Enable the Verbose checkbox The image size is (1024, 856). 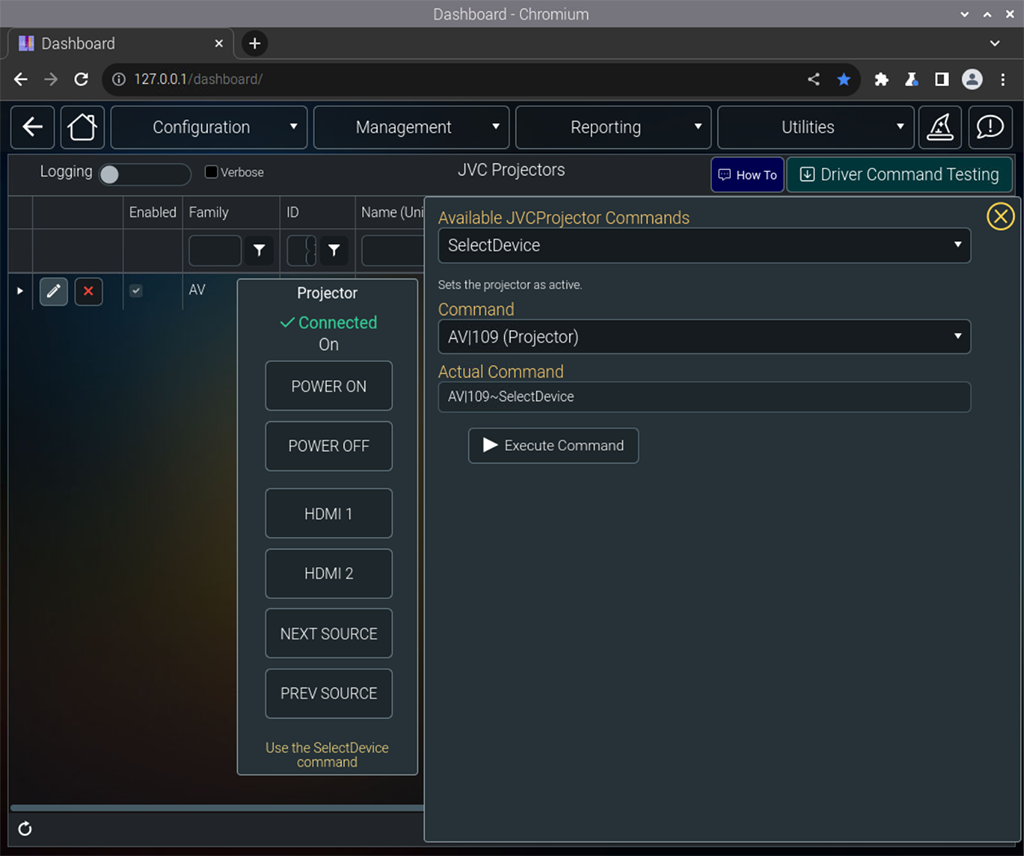[211, 172]
